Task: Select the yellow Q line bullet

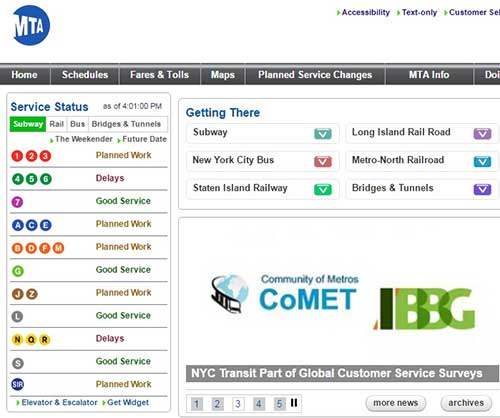Action: [31, 340]
